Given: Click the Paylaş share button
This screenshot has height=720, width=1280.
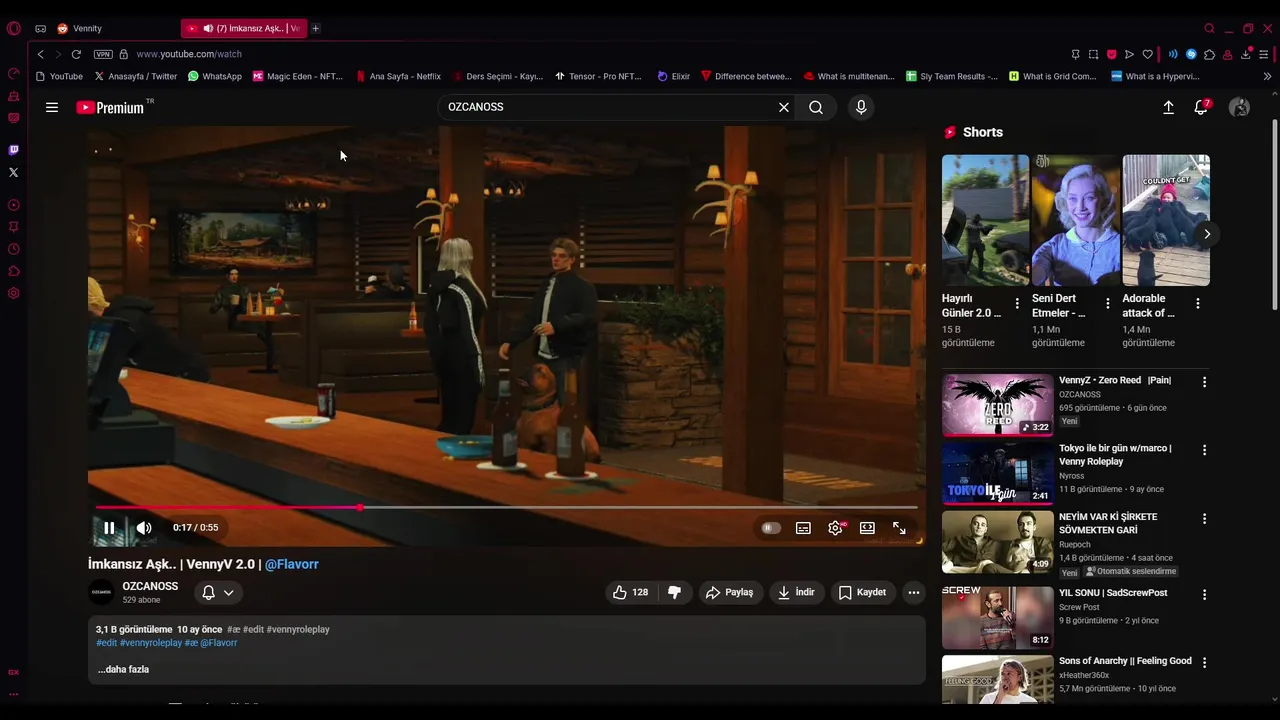Looking at the screenshot, I should 730,592.
